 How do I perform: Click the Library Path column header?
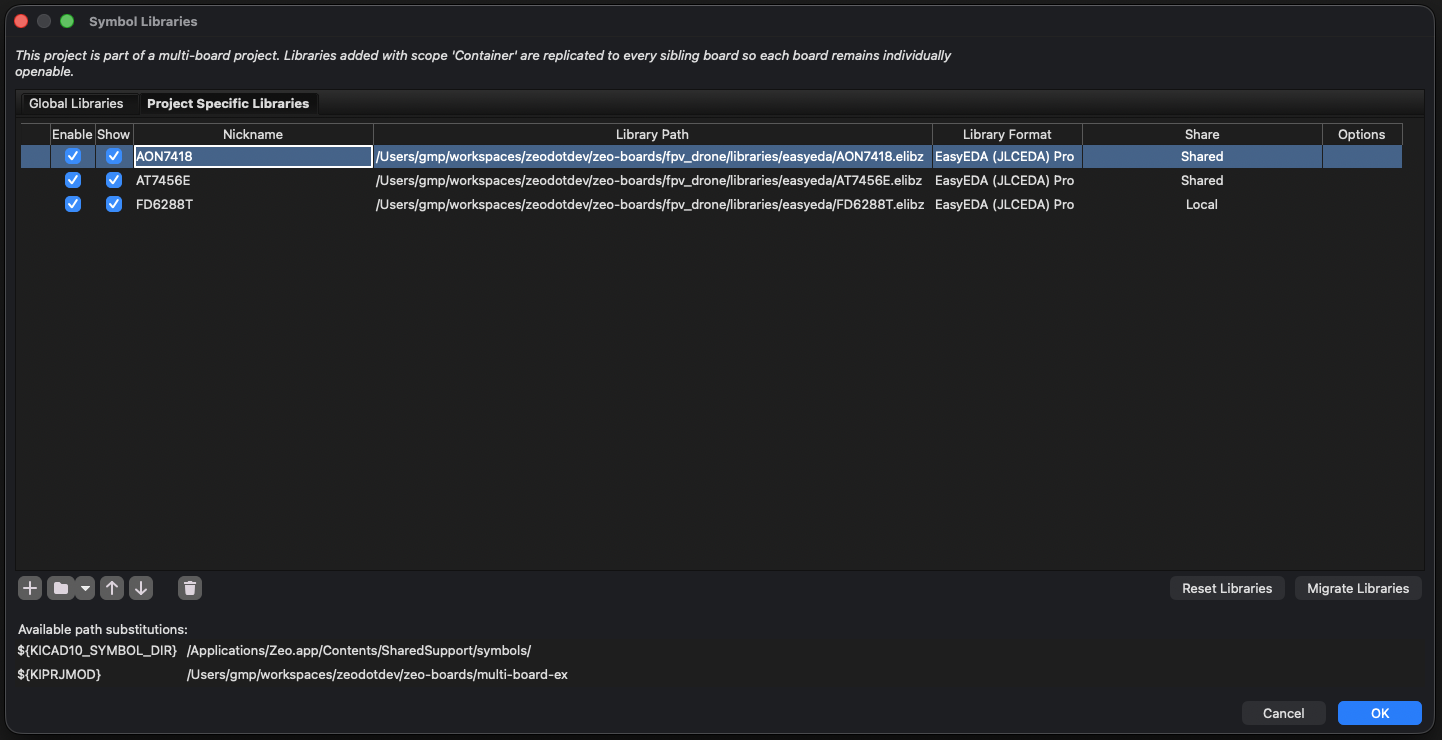click(653, 134)
